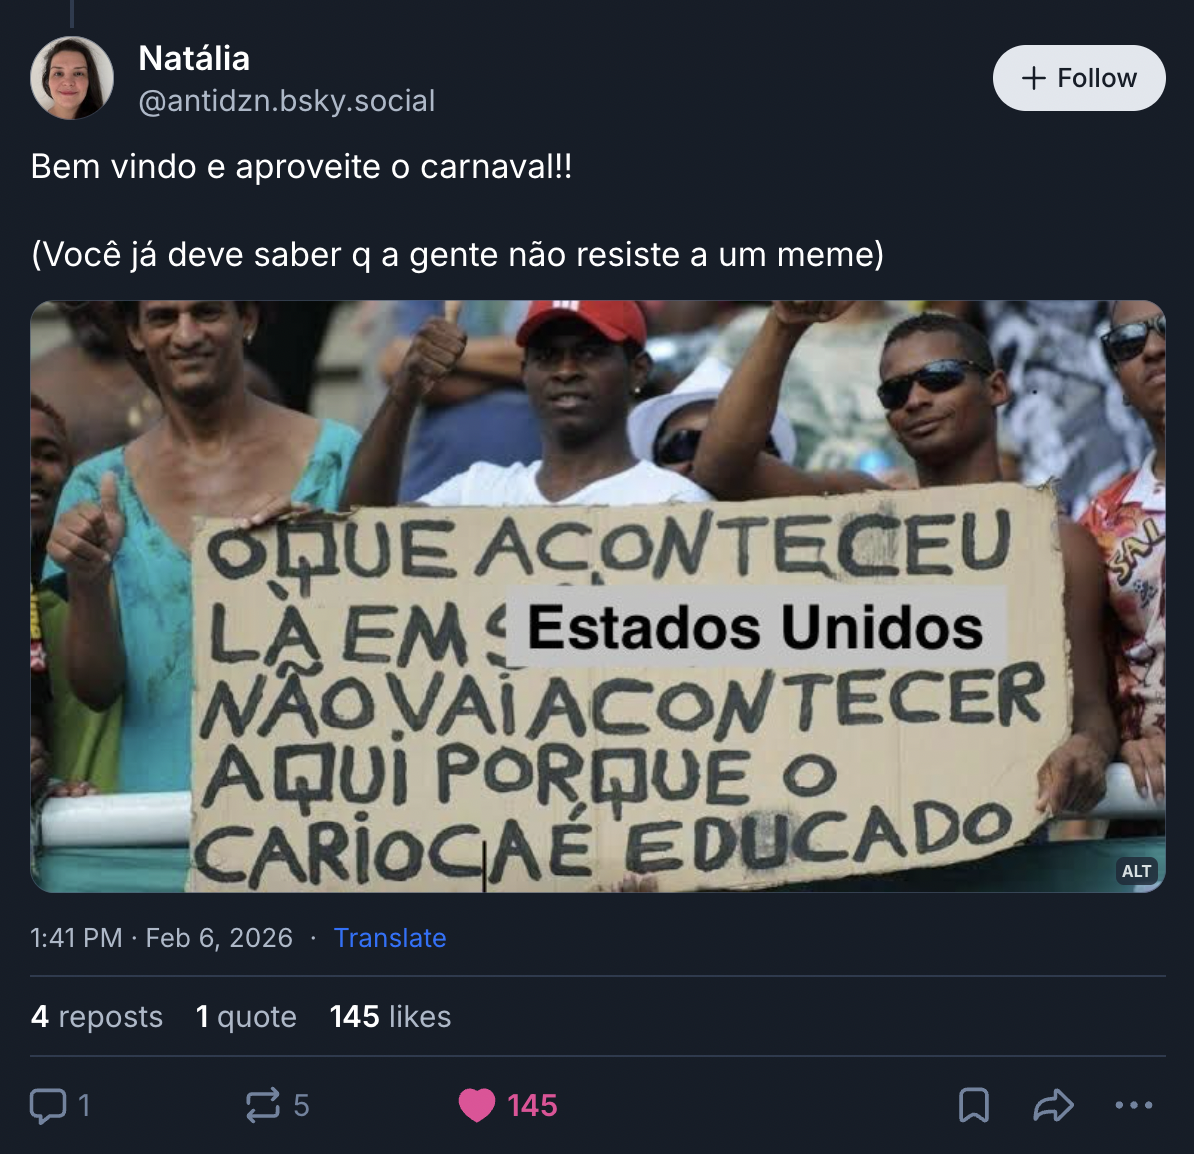The height and width of the screenshot is (1154, 1194).
Task: Open the three-dot more options menu
Action: (x=1134, y=1105)
